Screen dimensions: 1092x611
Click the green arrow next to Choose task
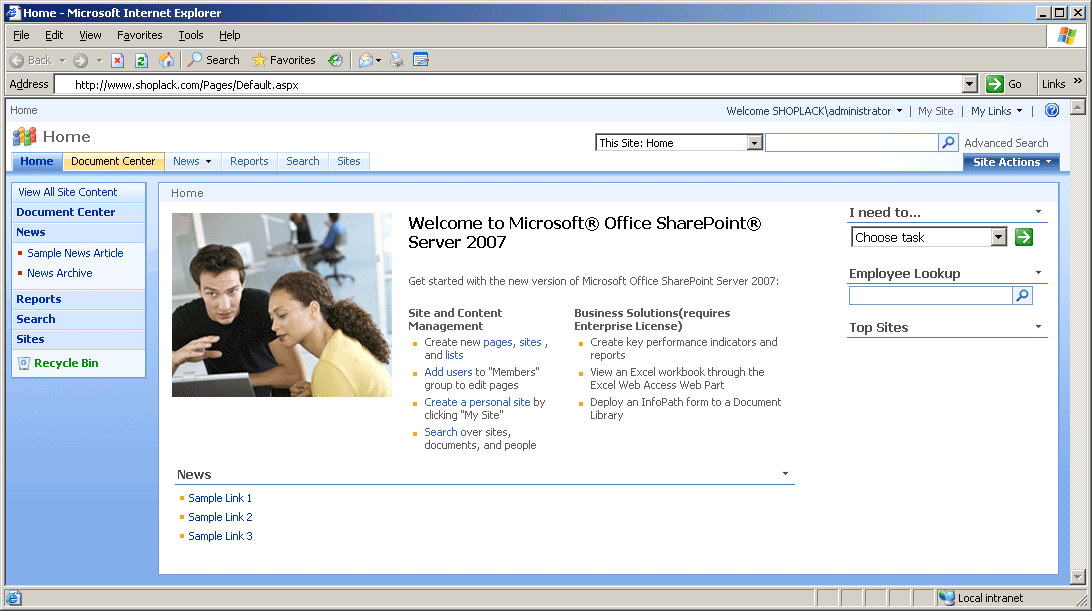[1023, 237]
